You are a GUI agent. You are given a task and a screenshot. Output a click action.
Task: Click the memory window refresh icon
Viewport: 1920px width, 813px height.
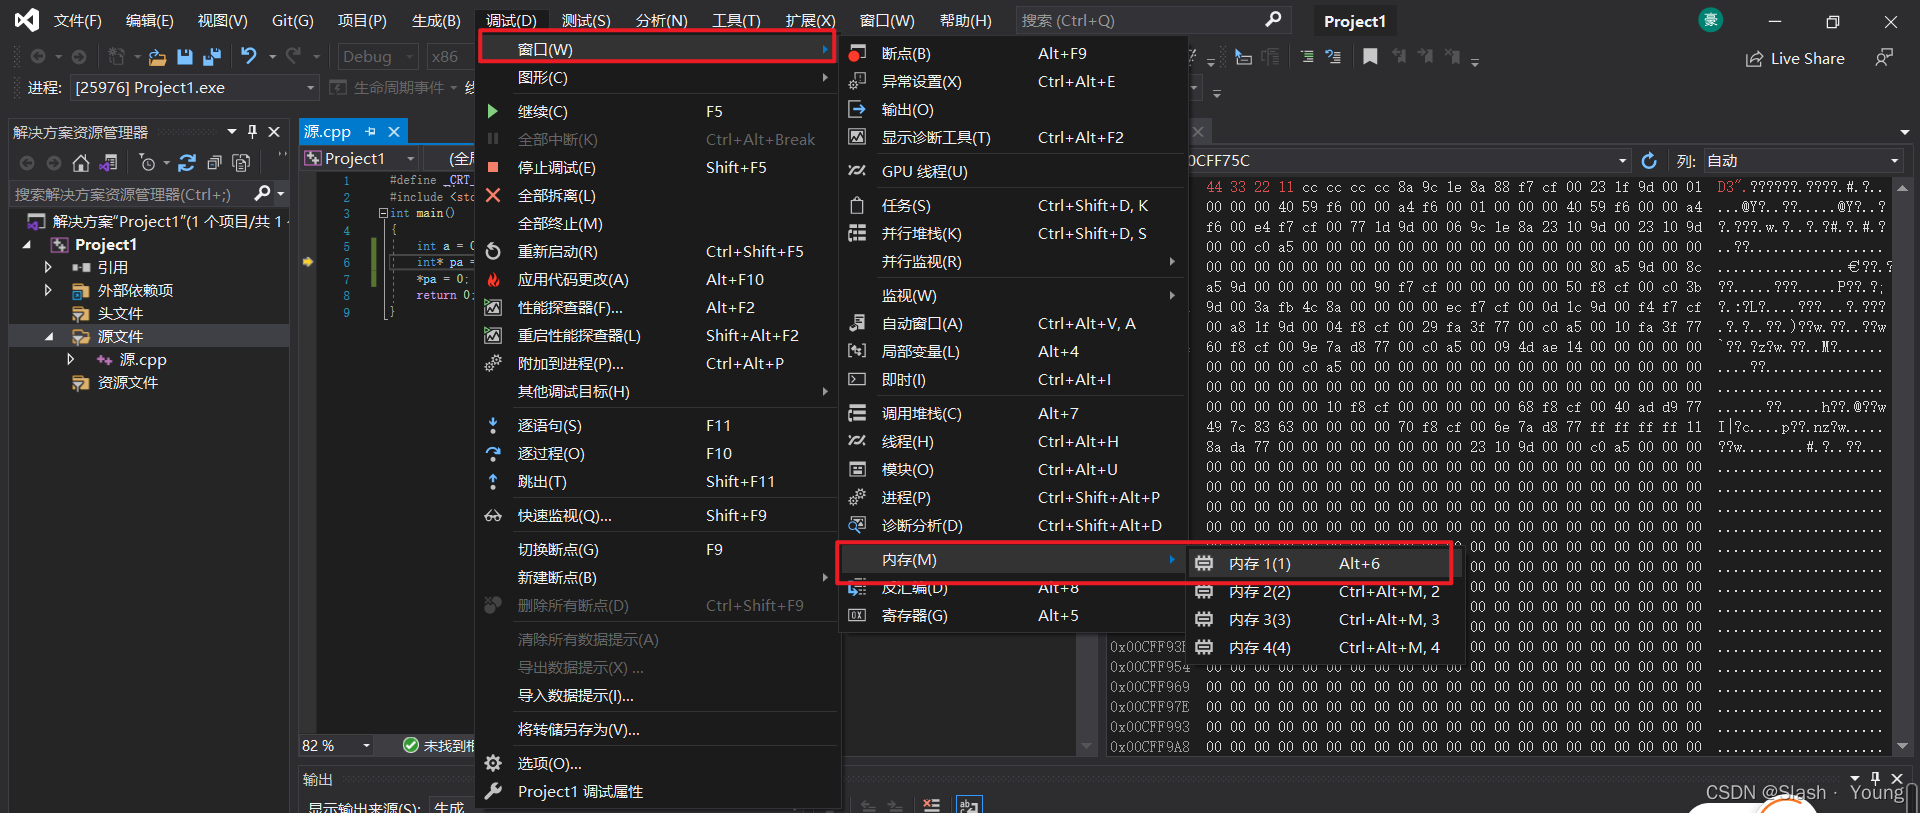pos(1649,161)
